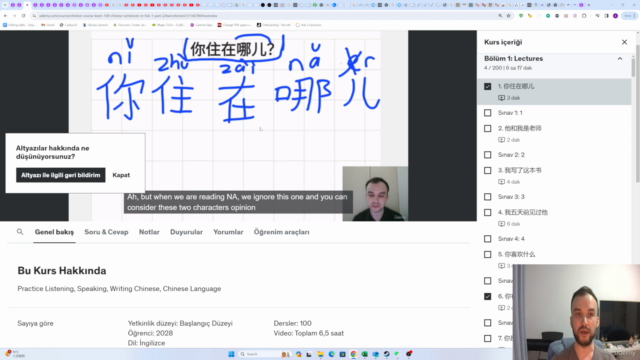The image size is (640, 360).
Task: Open the Windows Start menu
Action: (x=231, y=354)
